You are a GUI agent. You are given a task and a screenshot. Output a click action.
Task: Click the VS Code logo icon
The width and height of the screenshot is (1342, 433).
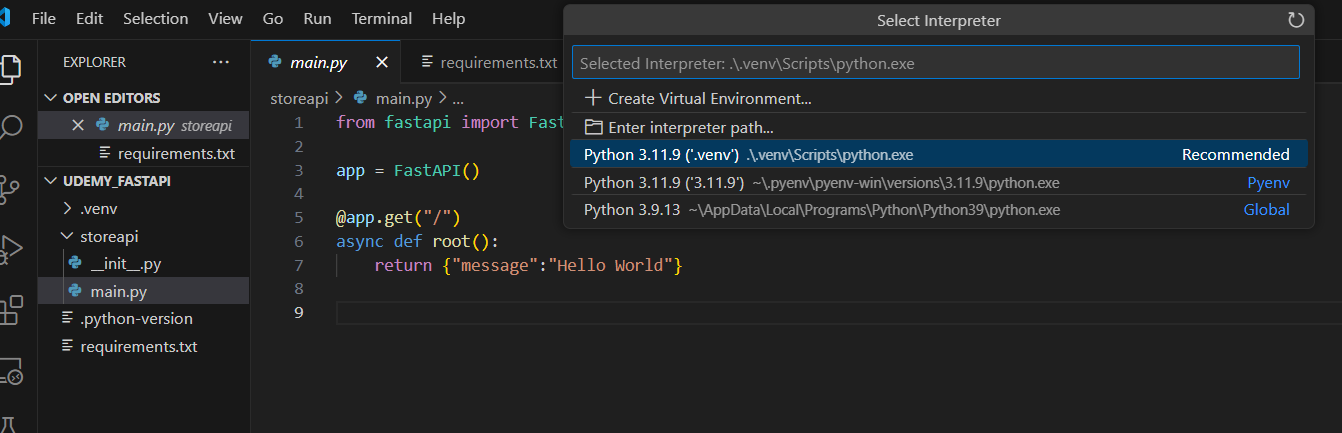click(x=6, y=19)
